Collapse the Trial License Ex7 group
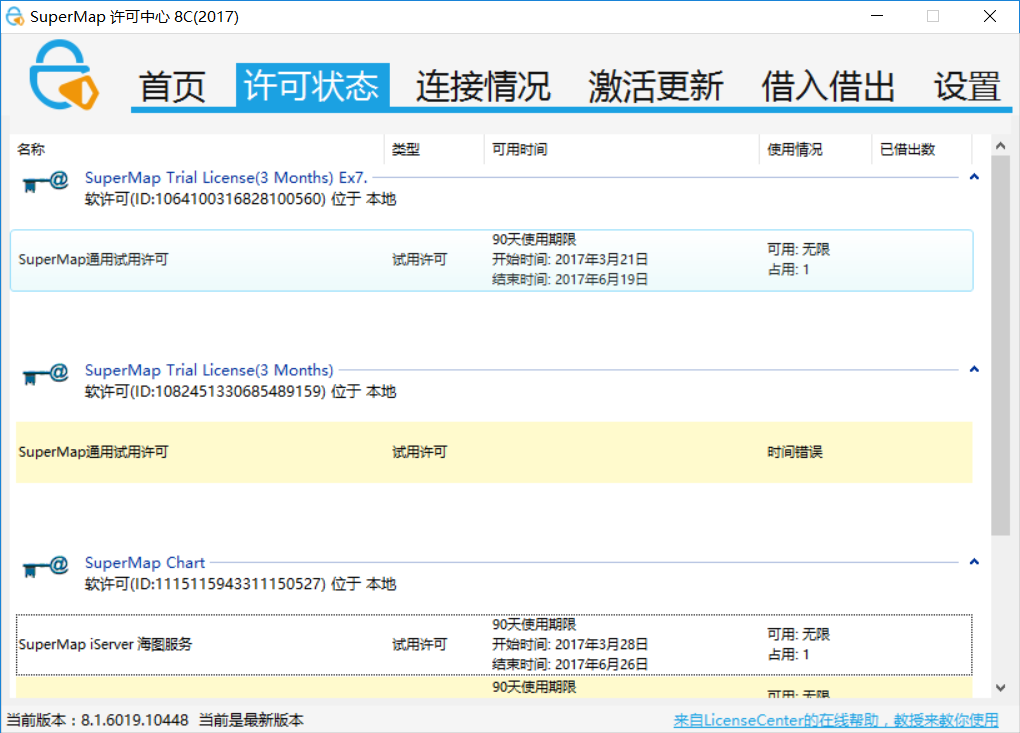The width and height of the screenshot is (1020, 733). (974, 177)
